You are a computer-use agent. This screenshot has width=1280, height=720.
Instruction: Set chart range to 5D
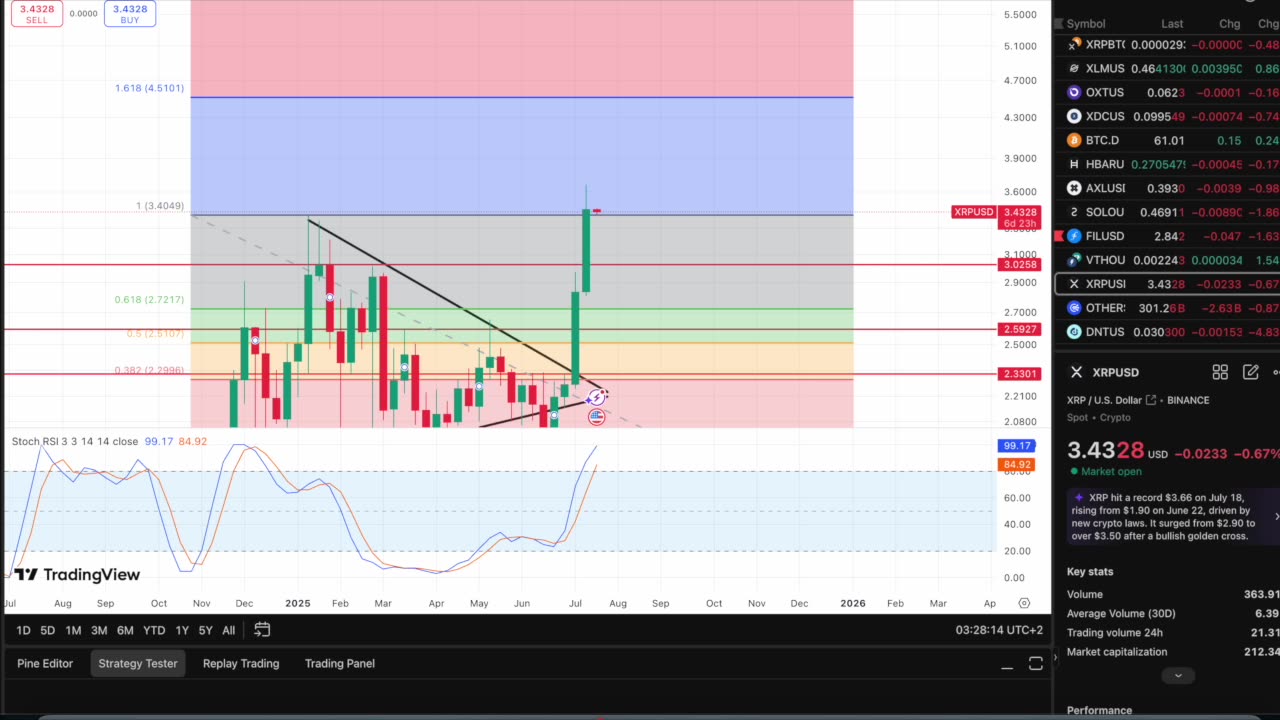pos(47,630)
